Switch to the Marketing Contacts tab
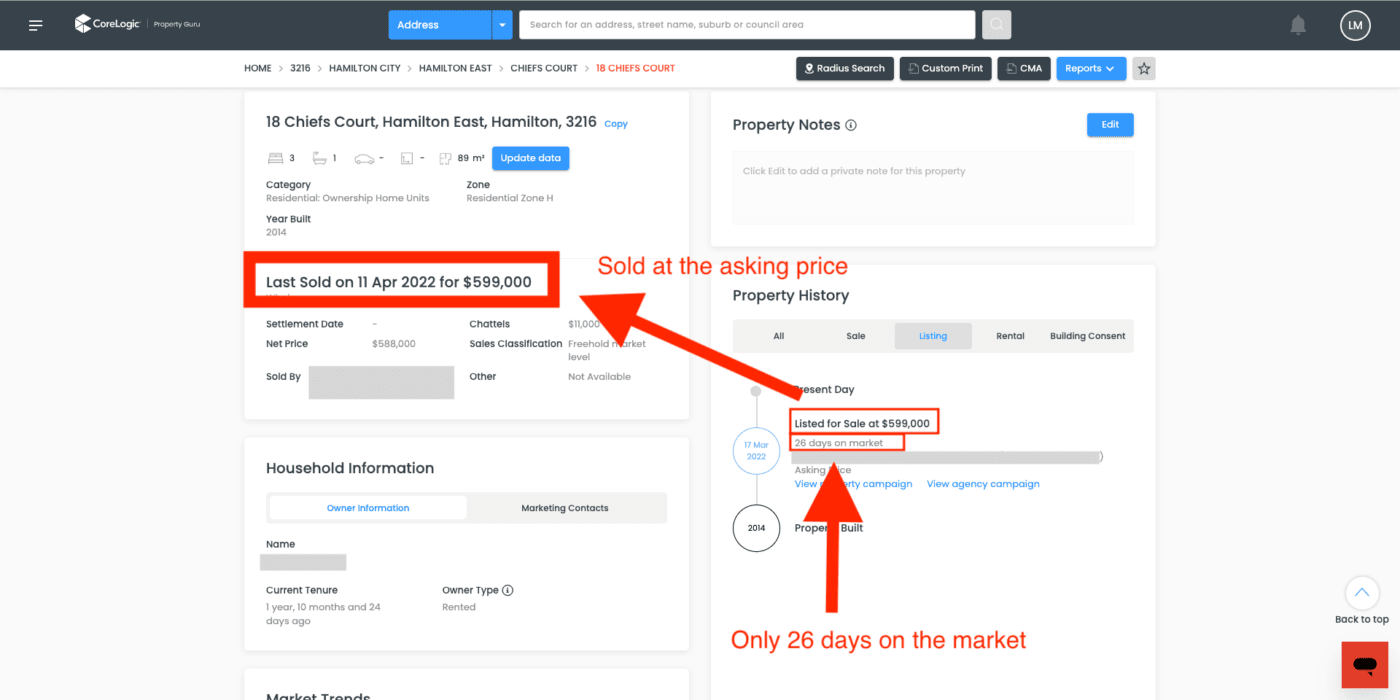This screenshot has width=1400, height=700. click(565, 508)
